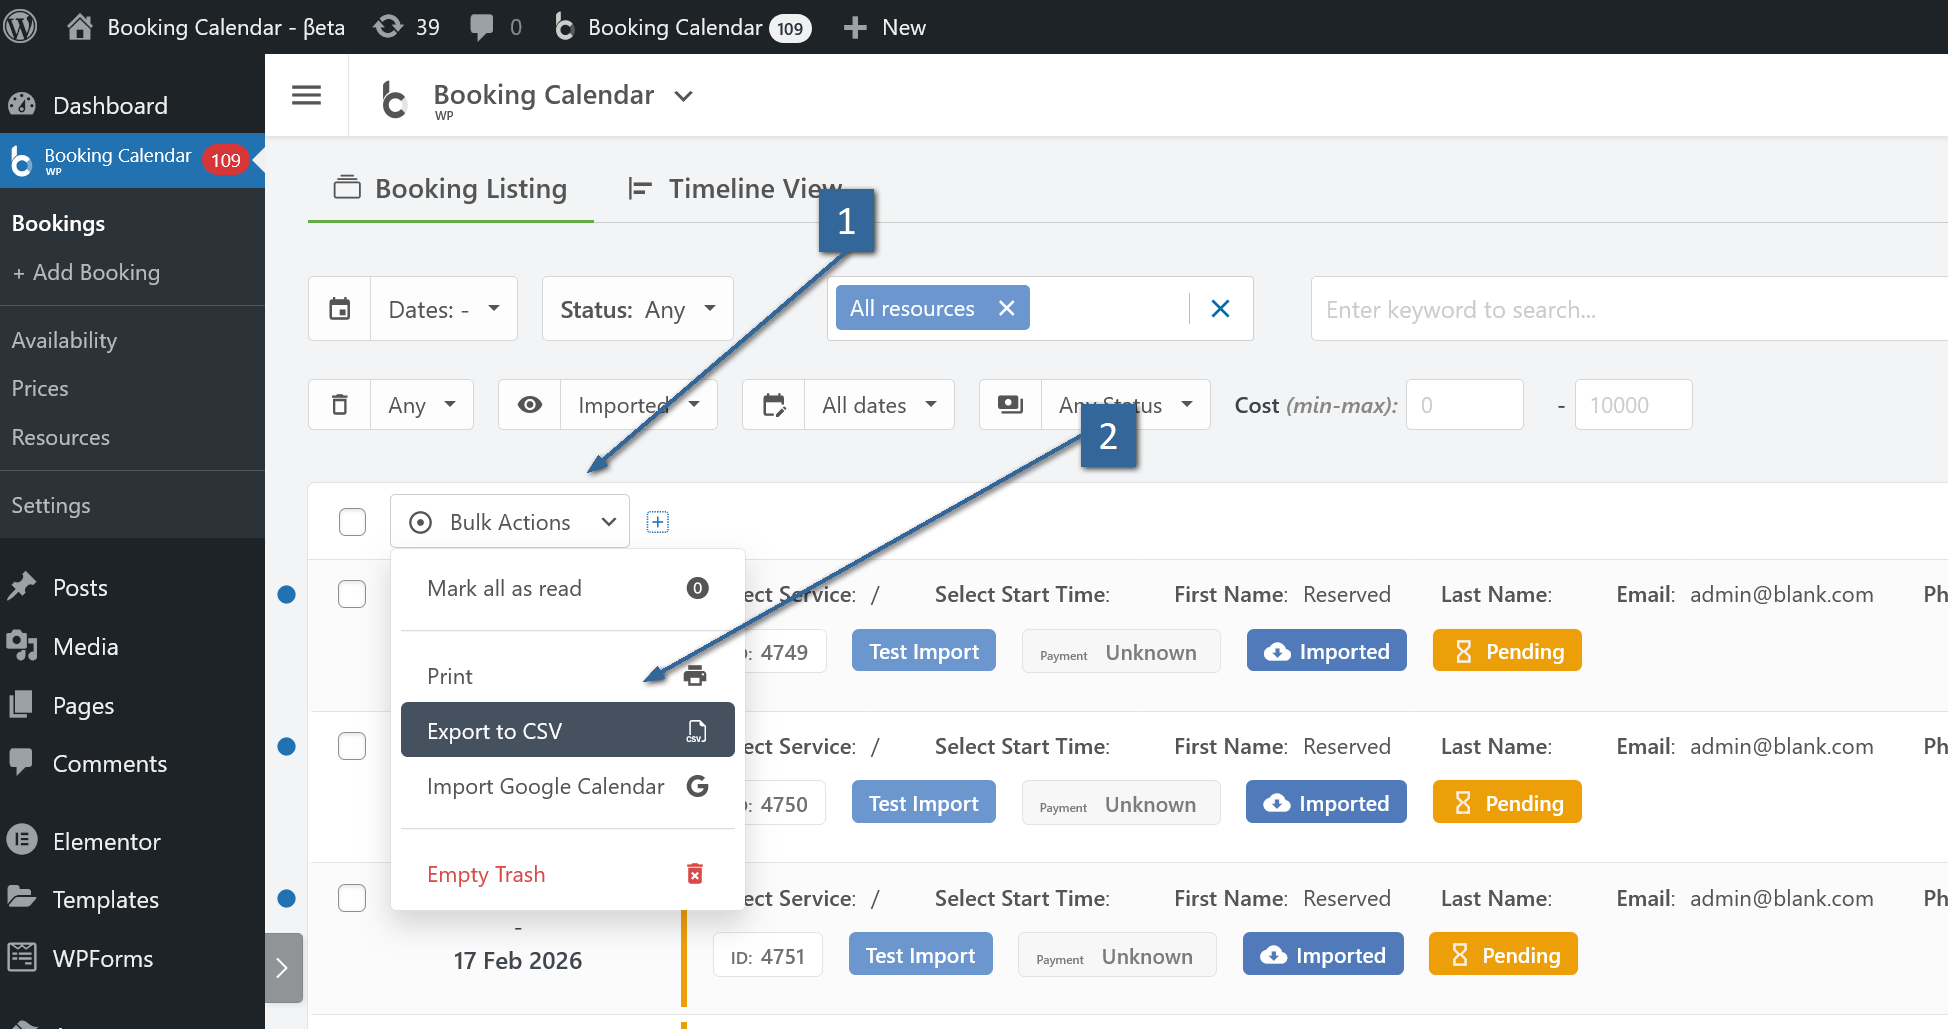Click the Imported button for booking 4749
The height and width of the screenshot is (1029, 1948).
coord(1326,652)
